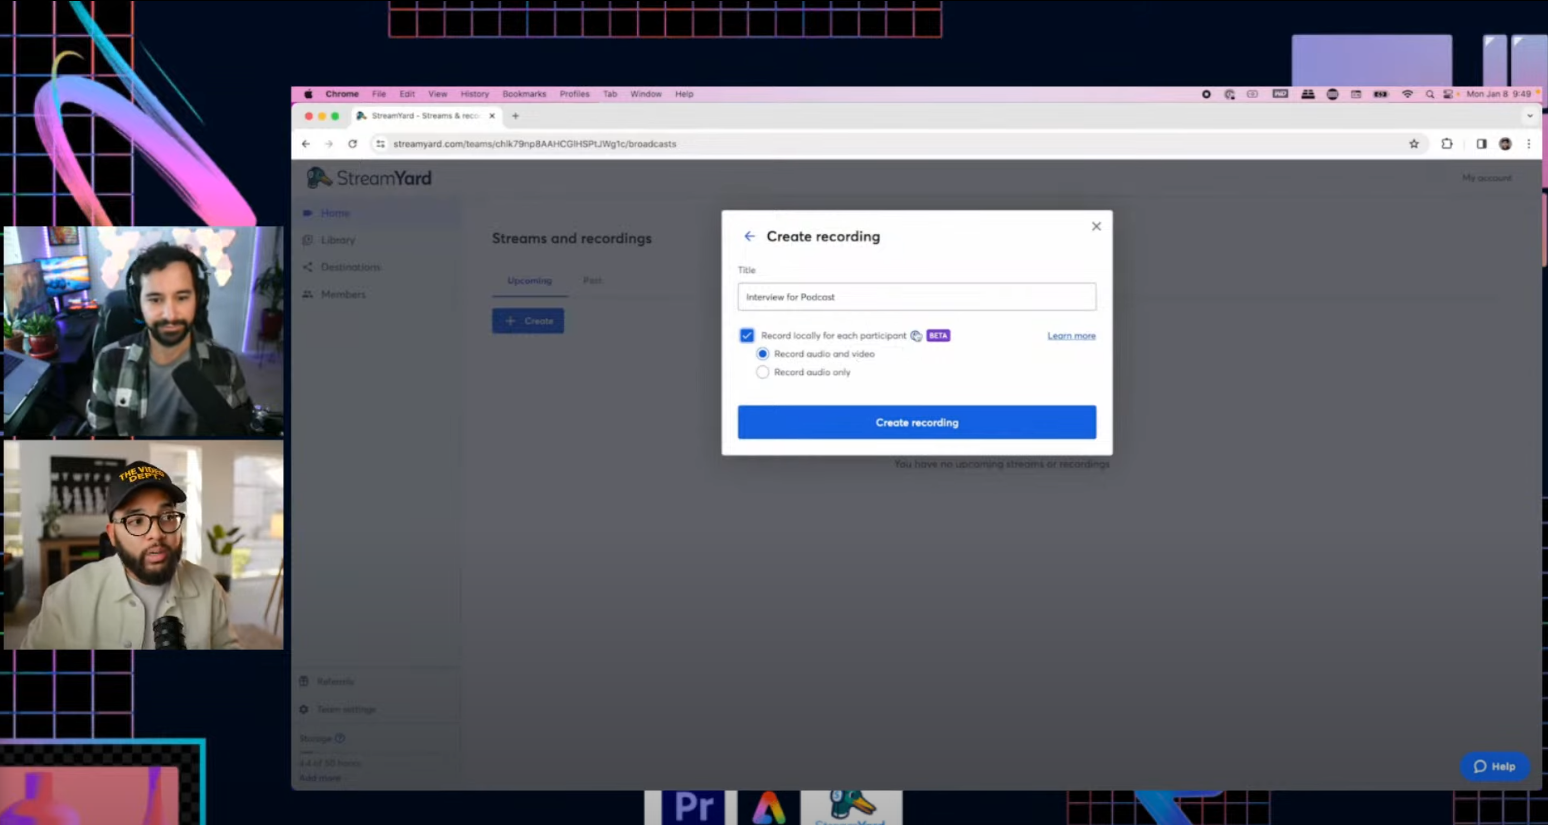The height and width of the screenshot is (825, 1548).
Task: Select Record audio only option
Action: 763,372
